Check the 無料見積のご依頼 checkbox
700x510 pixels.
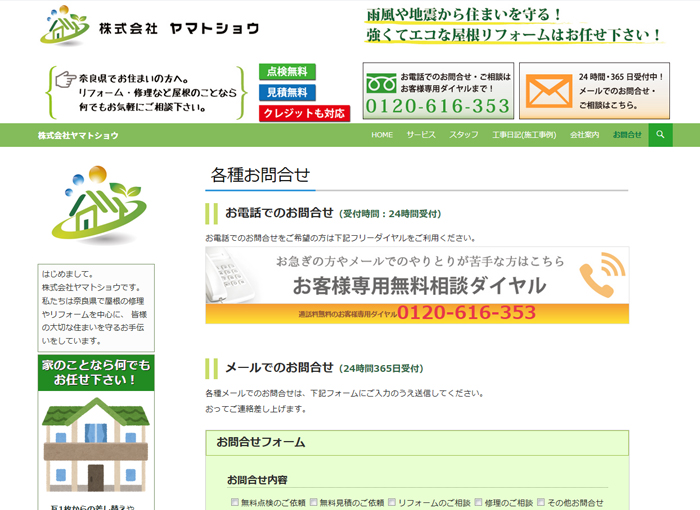click(313, 503)
